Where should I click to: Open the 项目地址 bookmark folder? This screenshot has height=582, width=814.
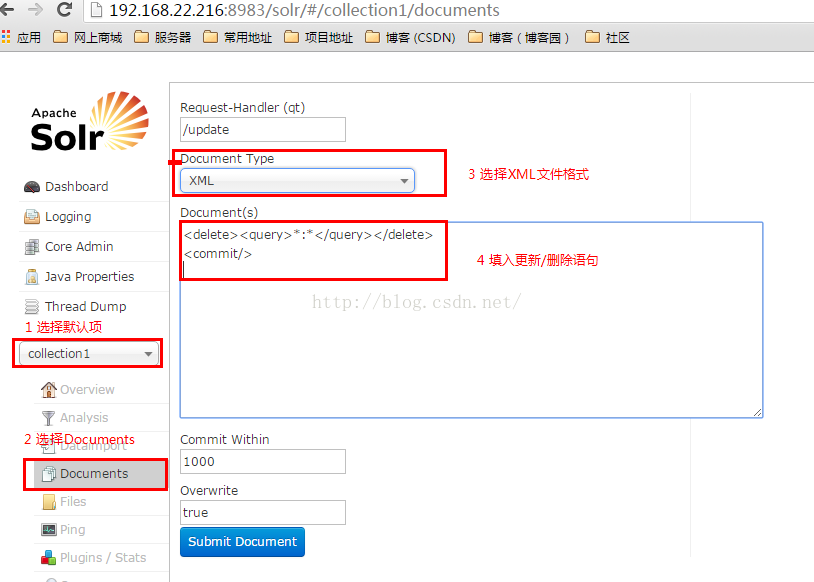point(319,37)
